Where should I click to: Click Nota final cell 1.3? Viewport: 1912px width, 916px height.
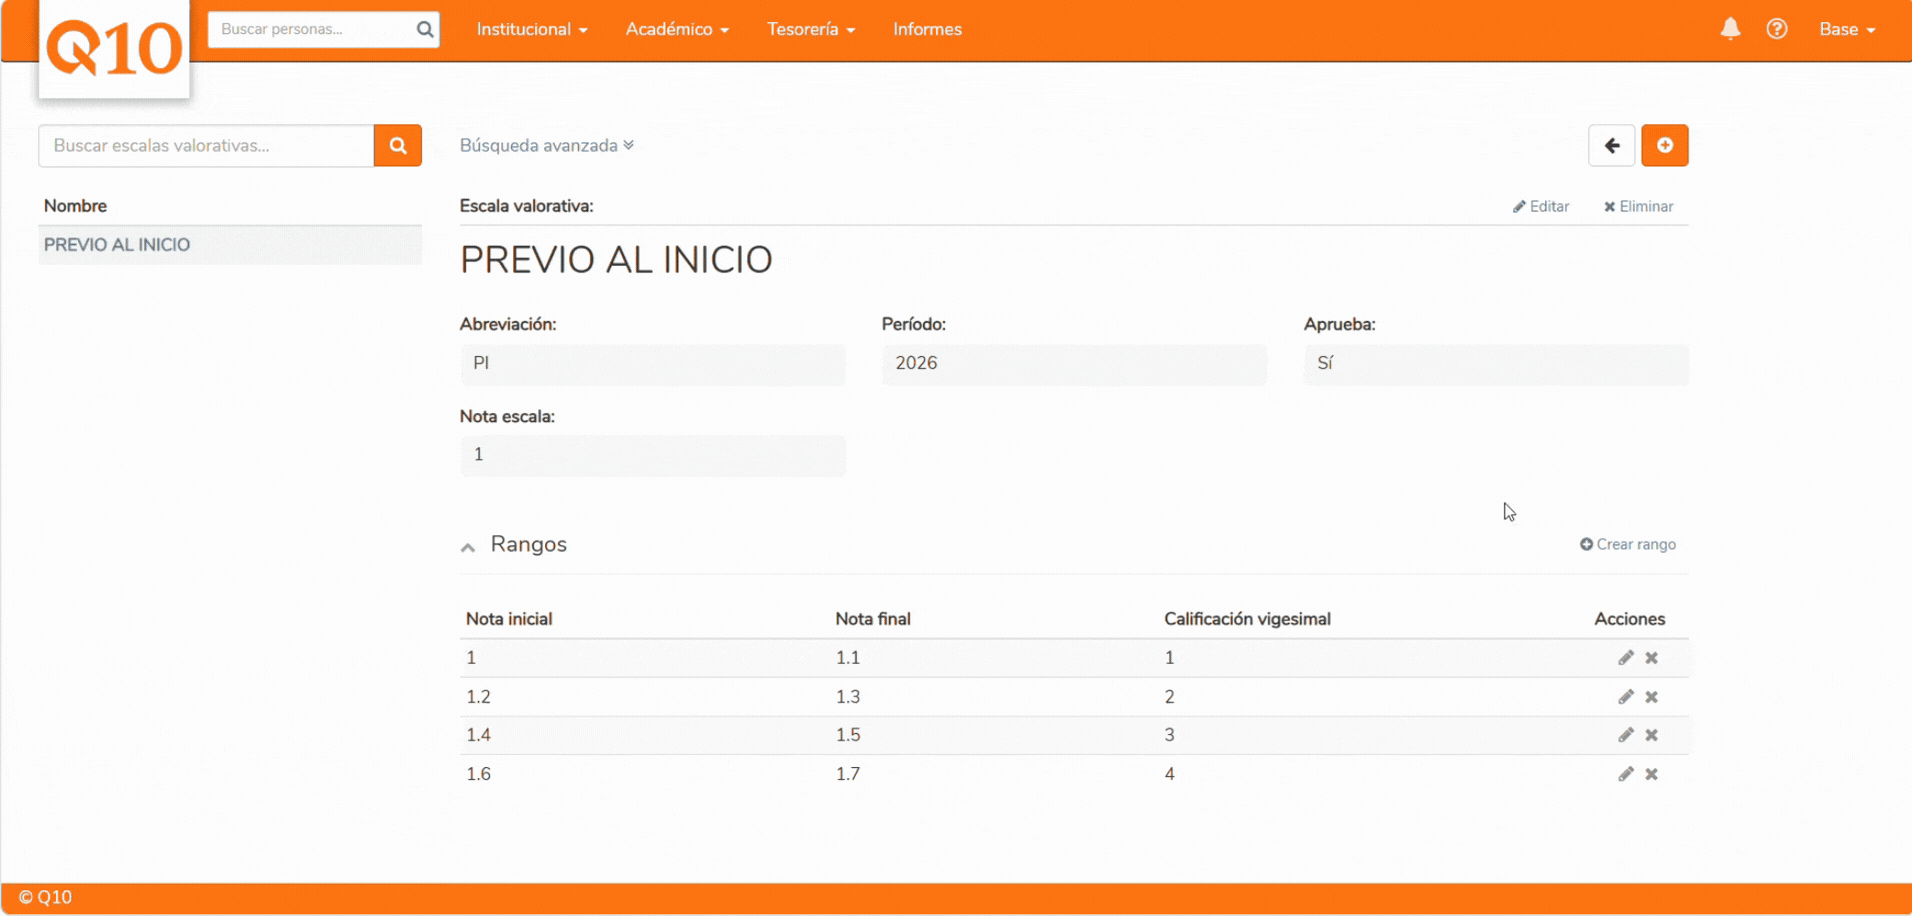pyautogui.click(x=848, y=697)
